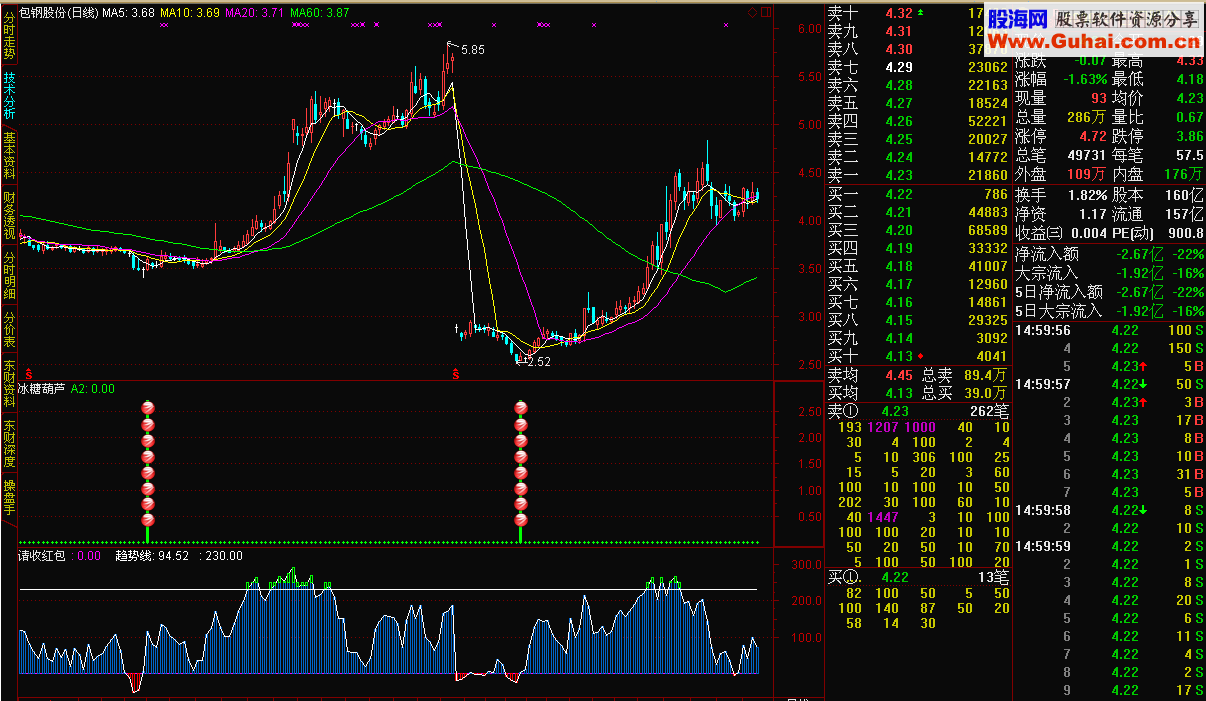Click the 买① queue header with 13笔
The image size is (1206, 701).
[x=918, y=576]
